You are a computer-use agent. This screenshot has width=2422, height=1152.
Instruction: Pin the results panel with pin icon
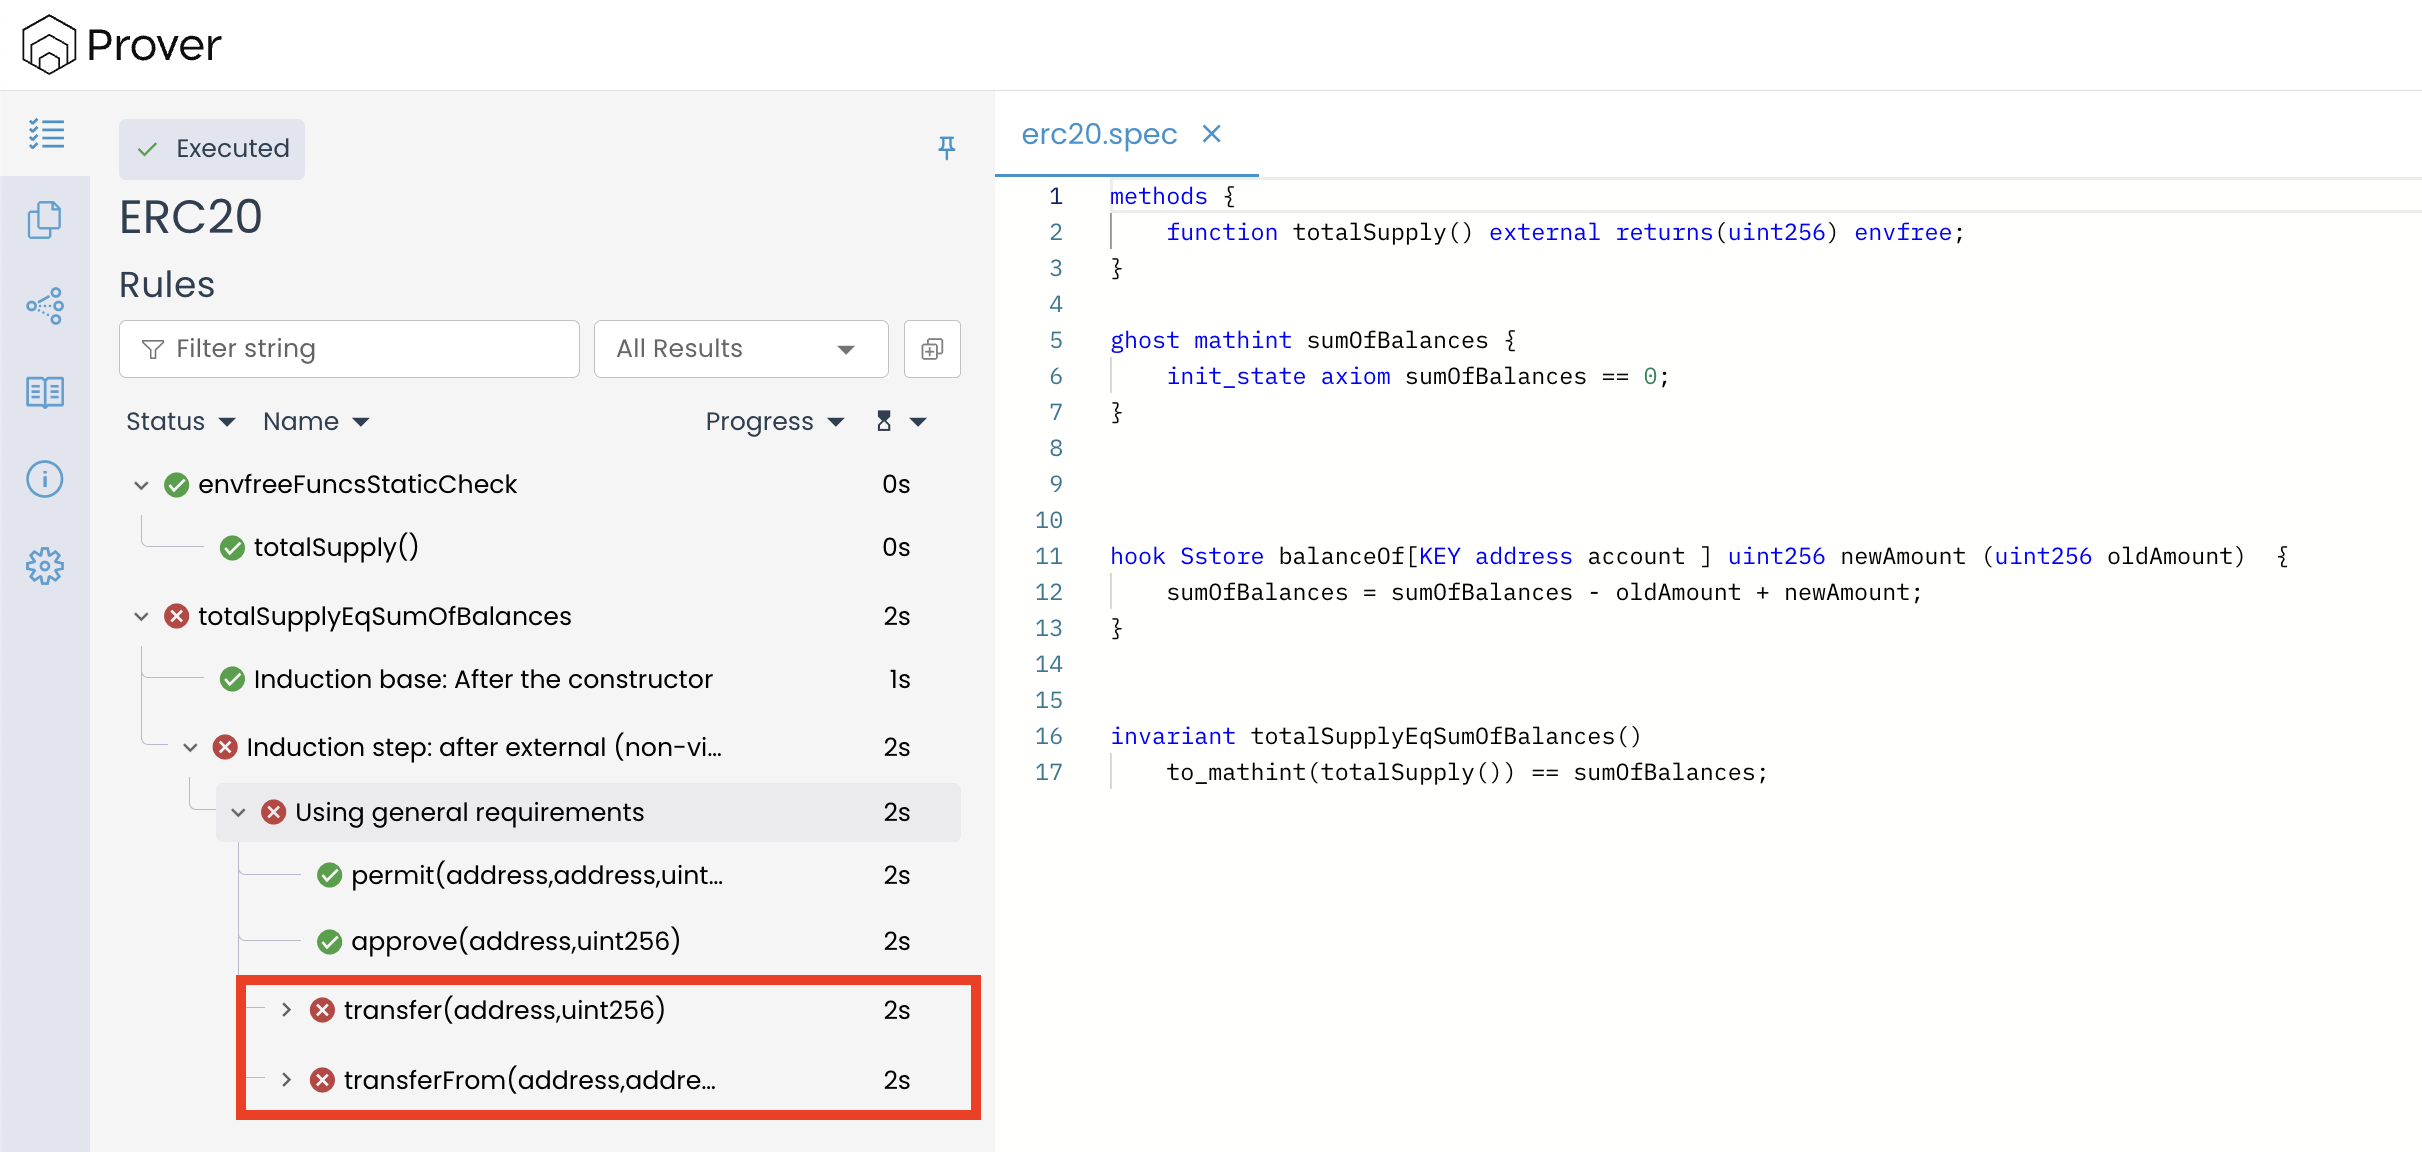click(946, 148)
